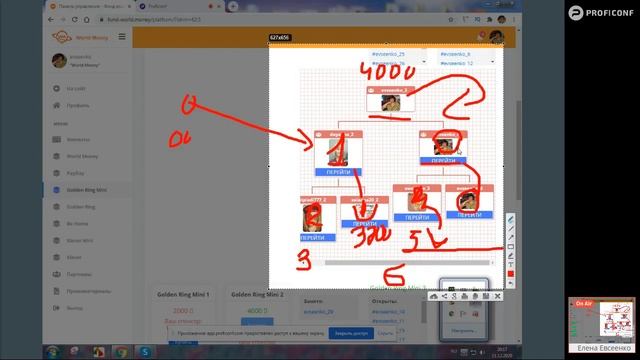Click the Закрыть доступ button
The width and height of the screenshot is (640, 360).
click(351, 333)
